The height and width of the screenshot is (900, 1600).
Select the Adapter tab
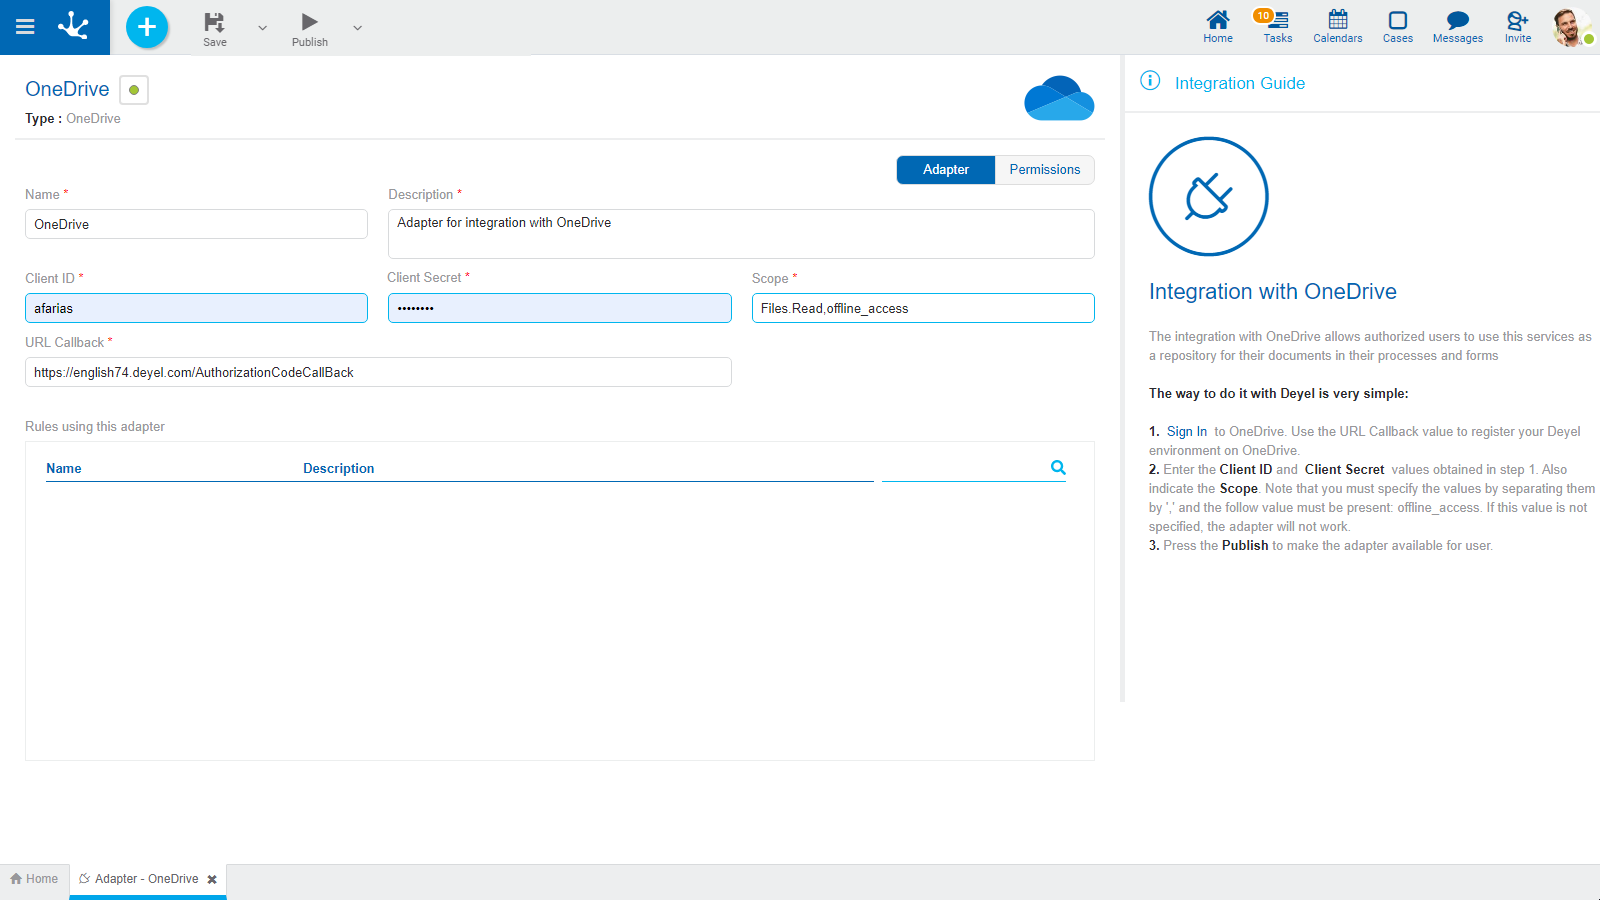(x=945, y=170)
